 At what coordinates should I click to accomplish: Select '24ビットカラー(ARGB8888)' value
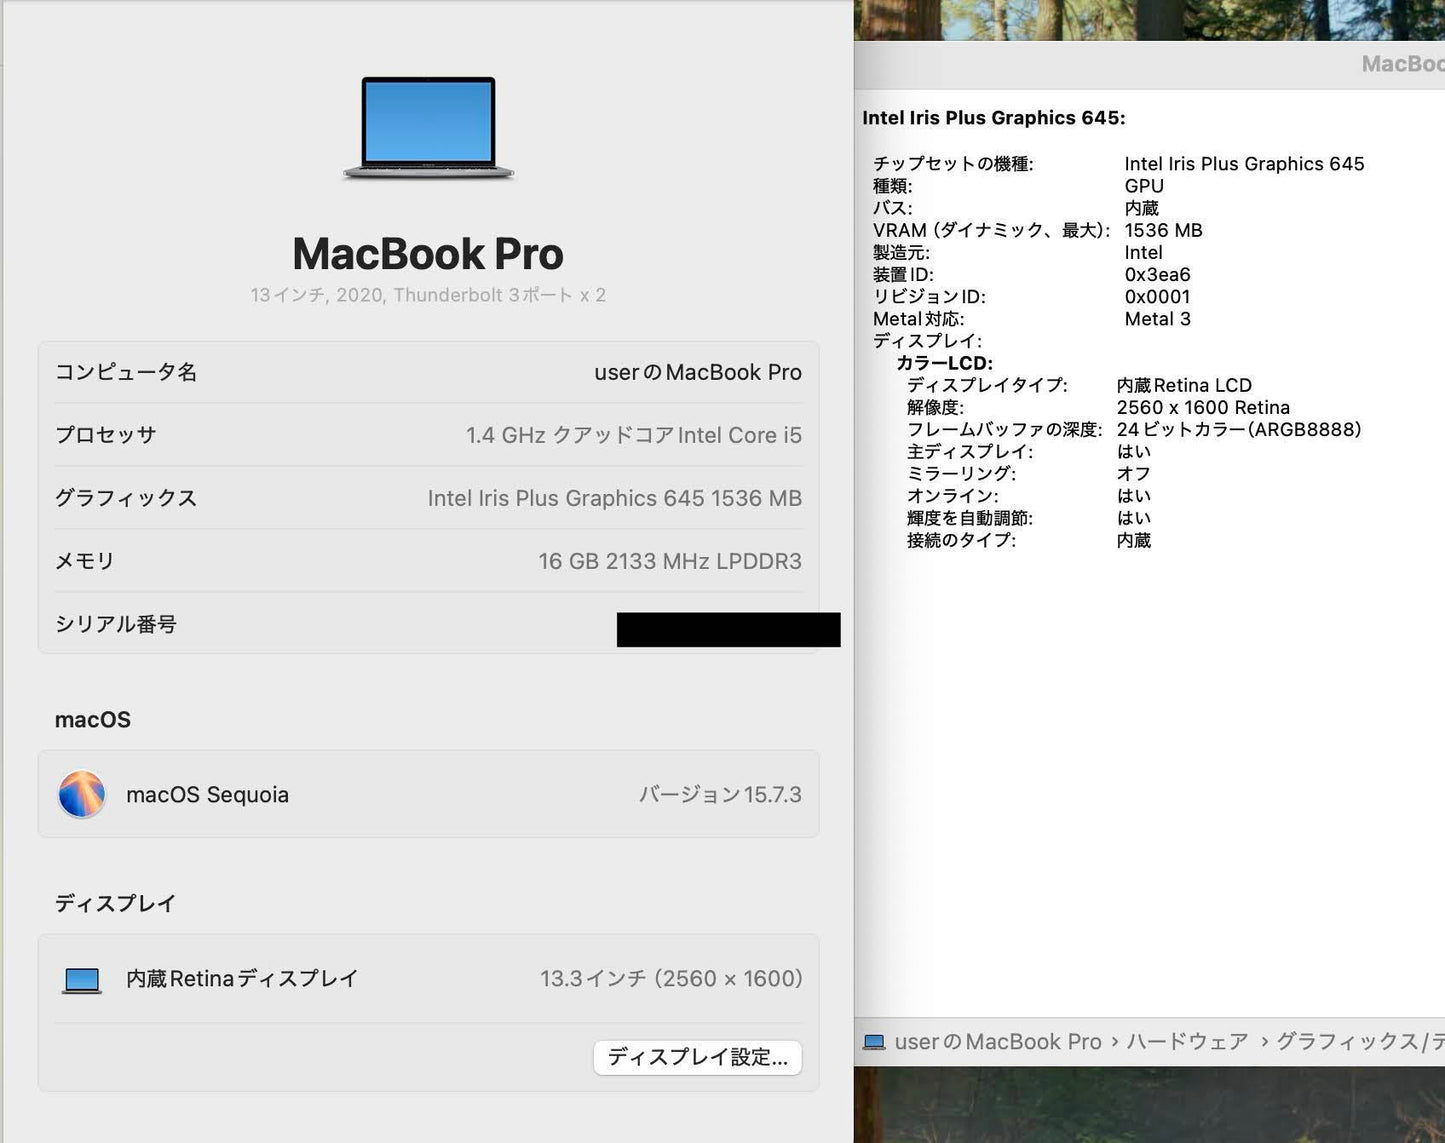(x=1239, y=430)
